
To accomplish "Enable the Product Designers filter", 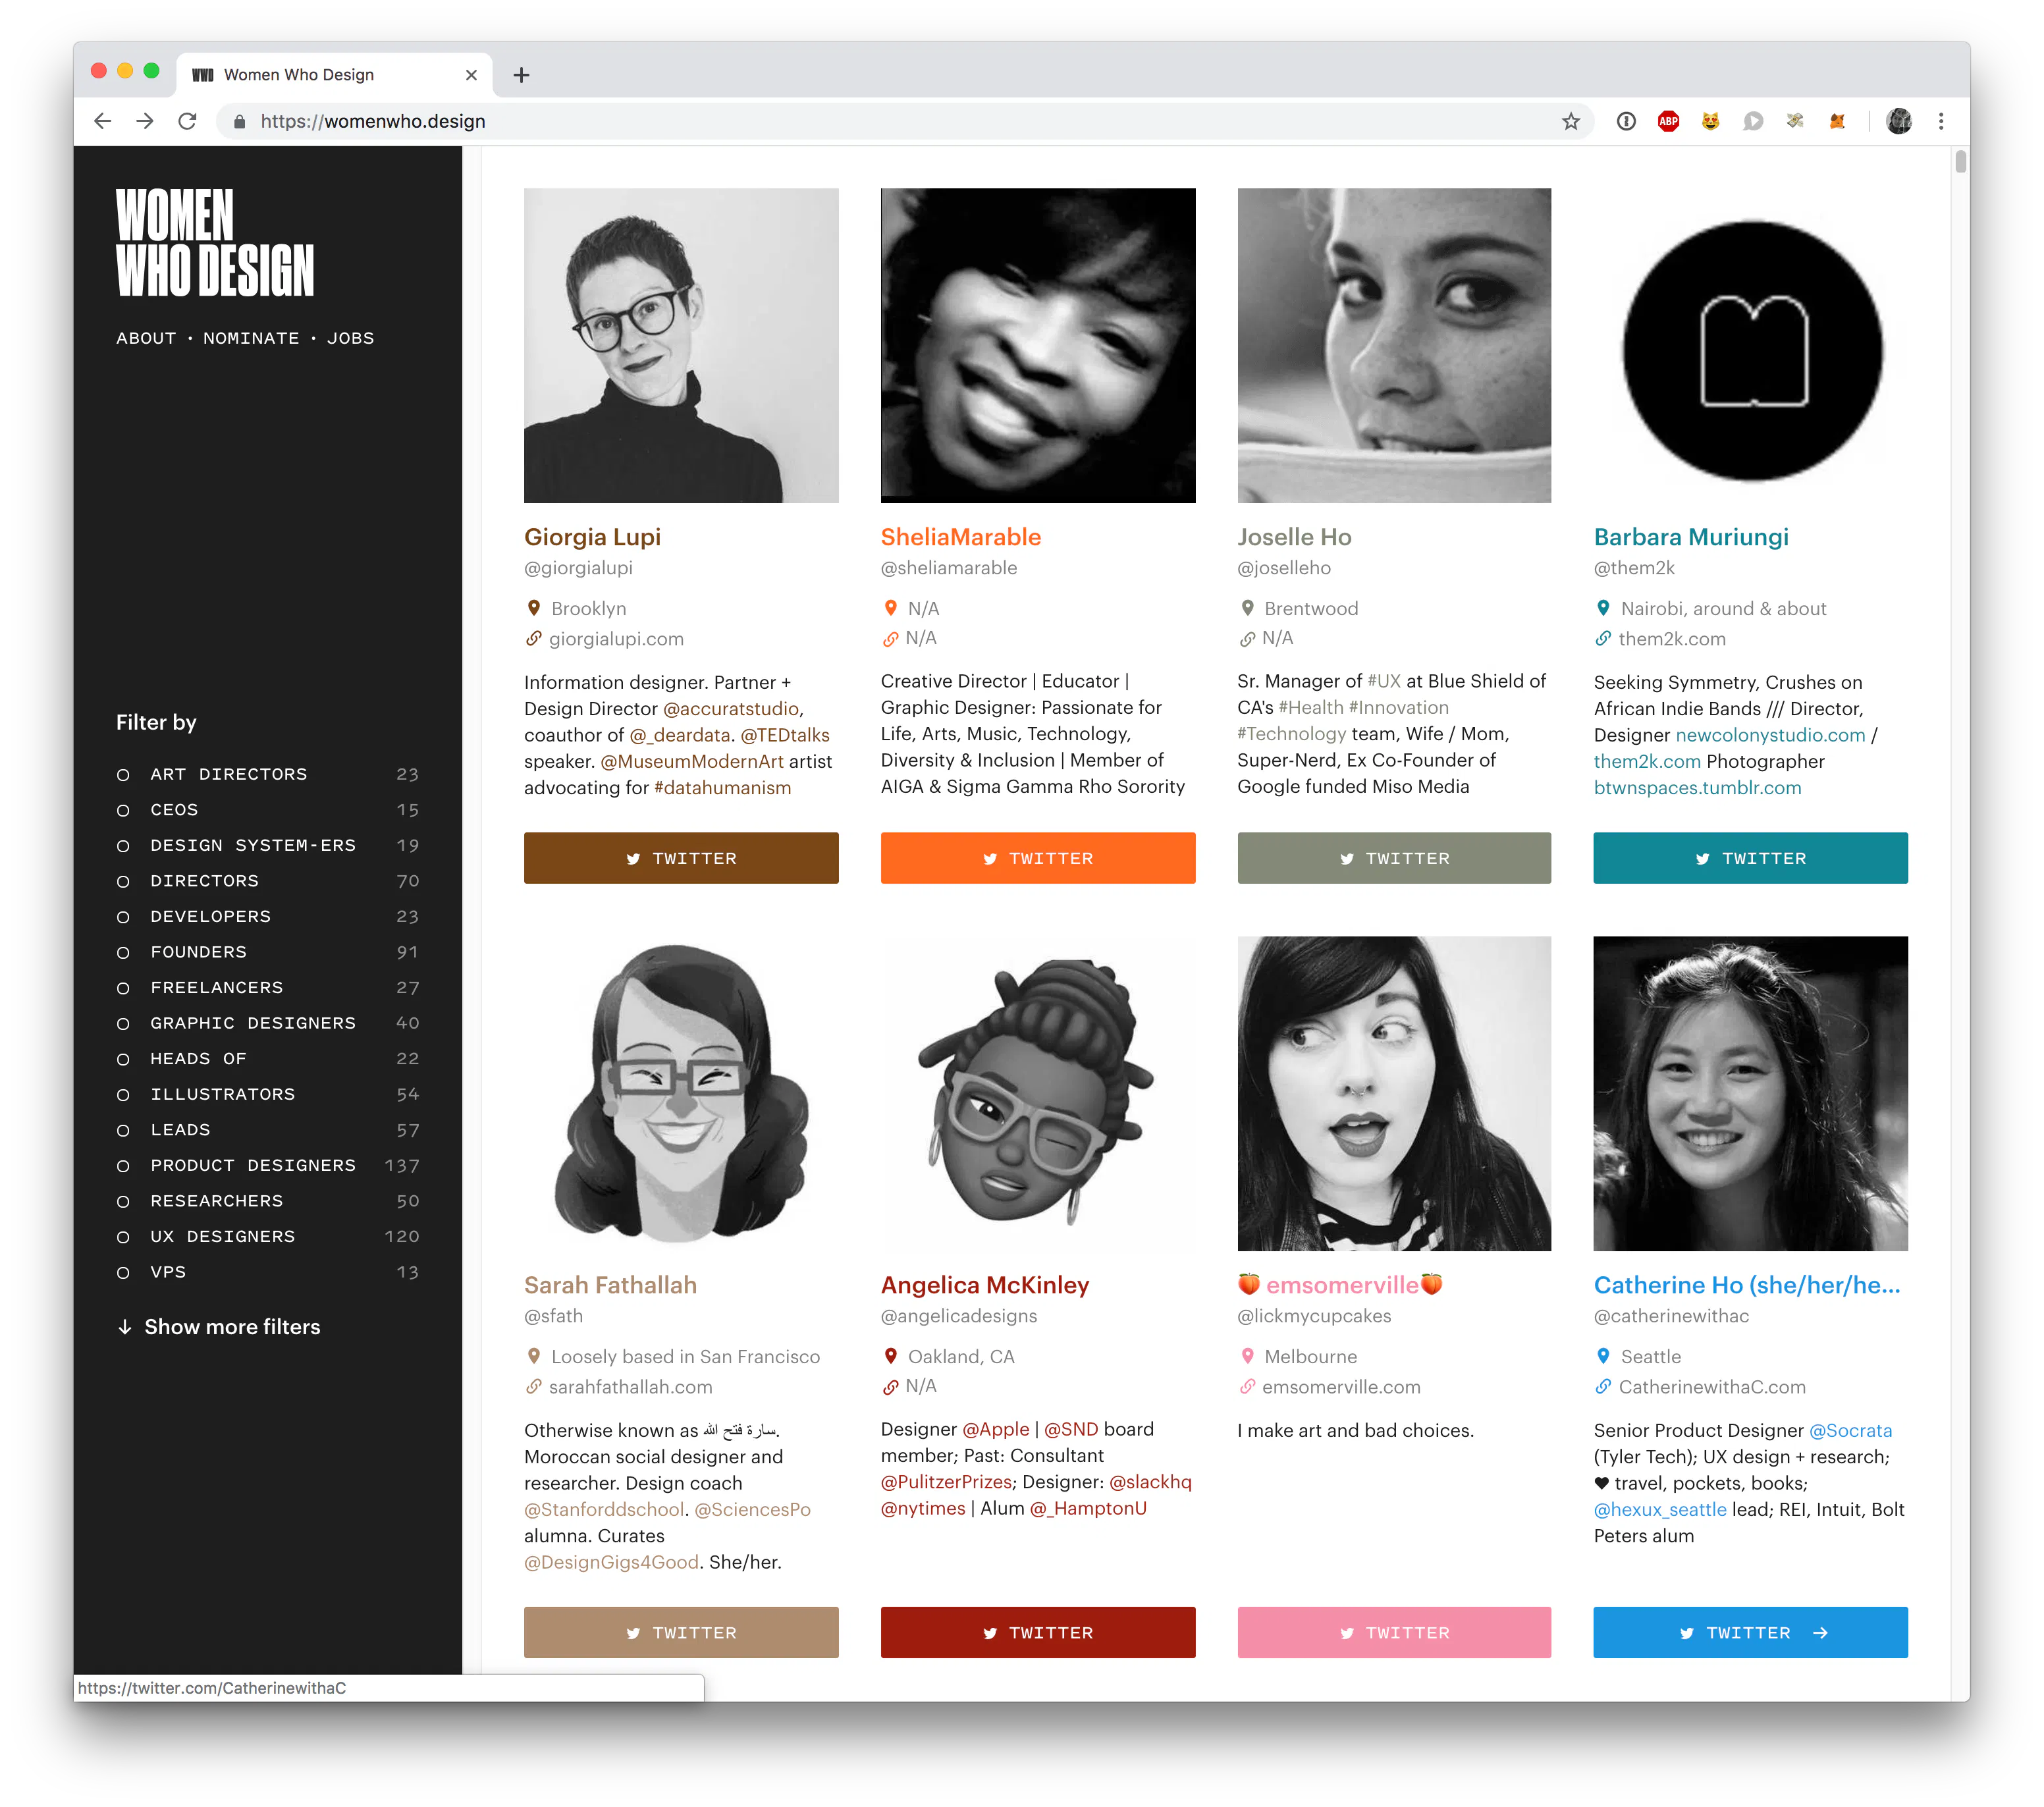I will tap(267, 1165).
